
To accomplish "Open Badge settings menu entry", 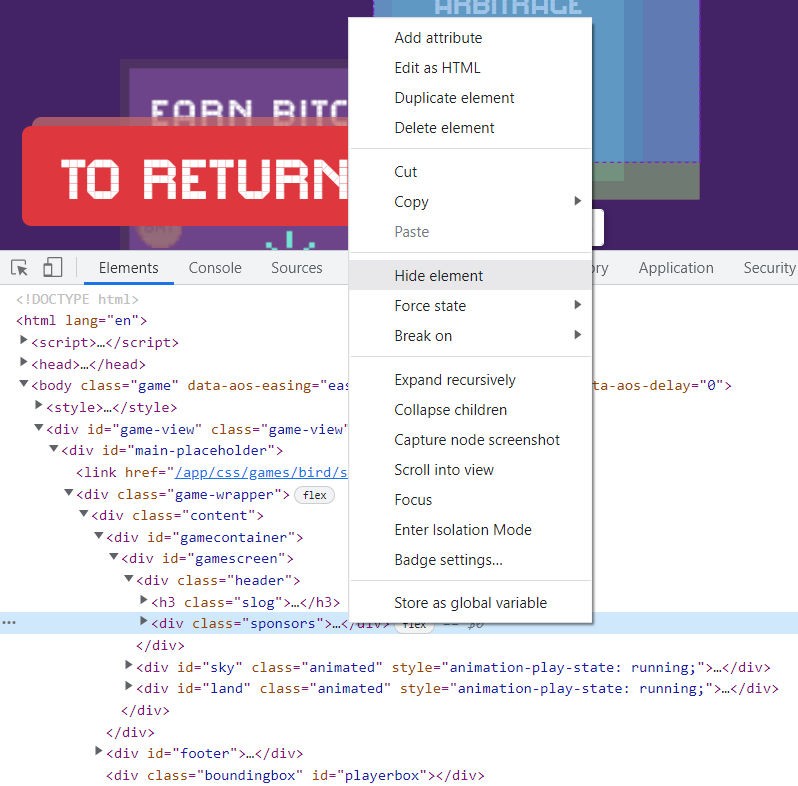I will click(x=470, y=560).
